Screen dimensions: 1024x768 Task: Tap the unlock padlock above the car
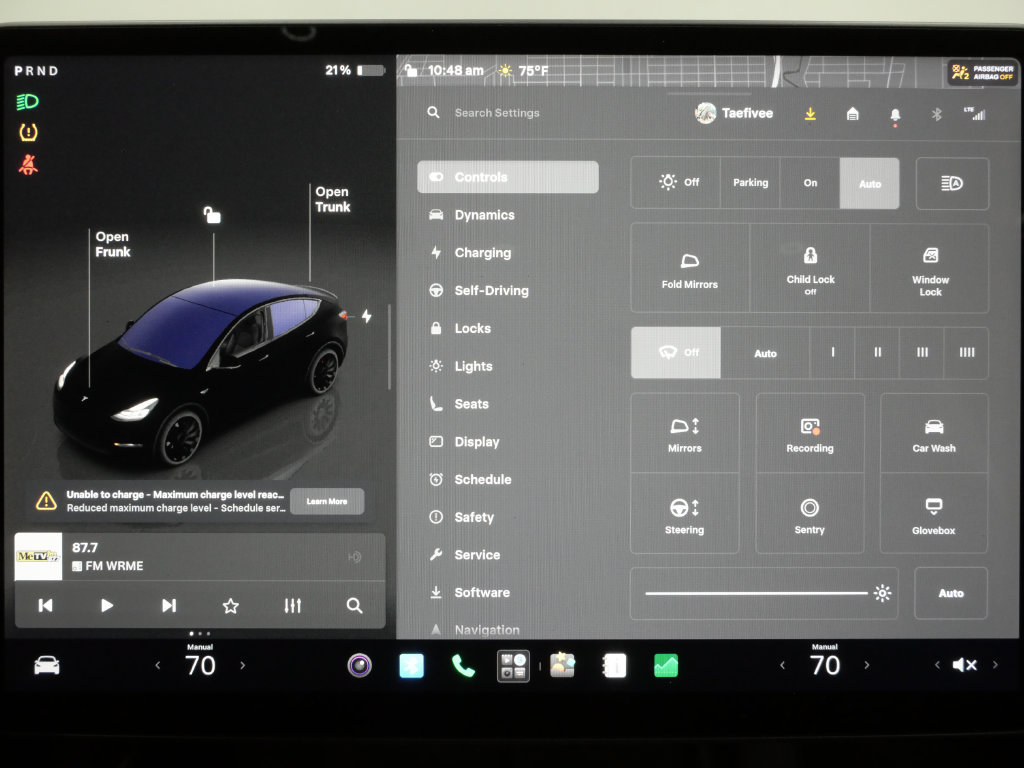pyautogui.click(x=212, y=214)
